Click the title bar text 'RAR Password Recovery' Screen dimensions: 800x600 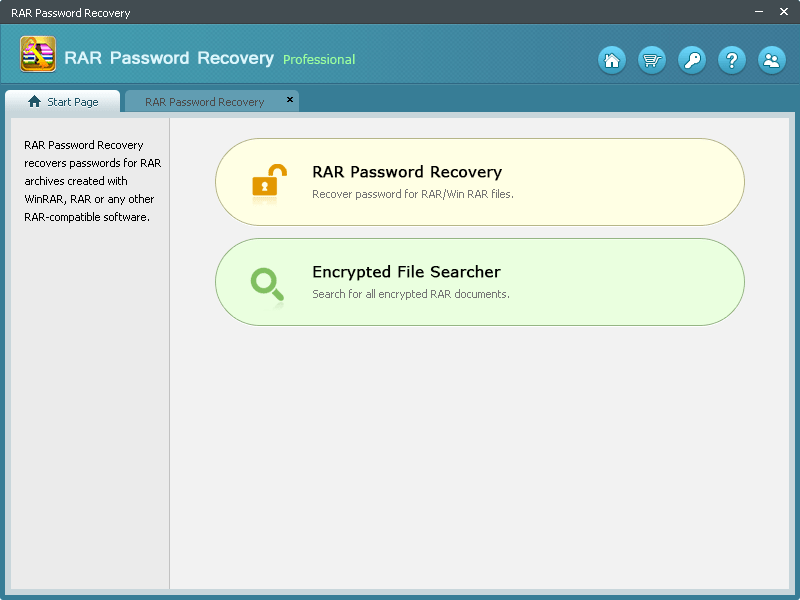[72, 12]
